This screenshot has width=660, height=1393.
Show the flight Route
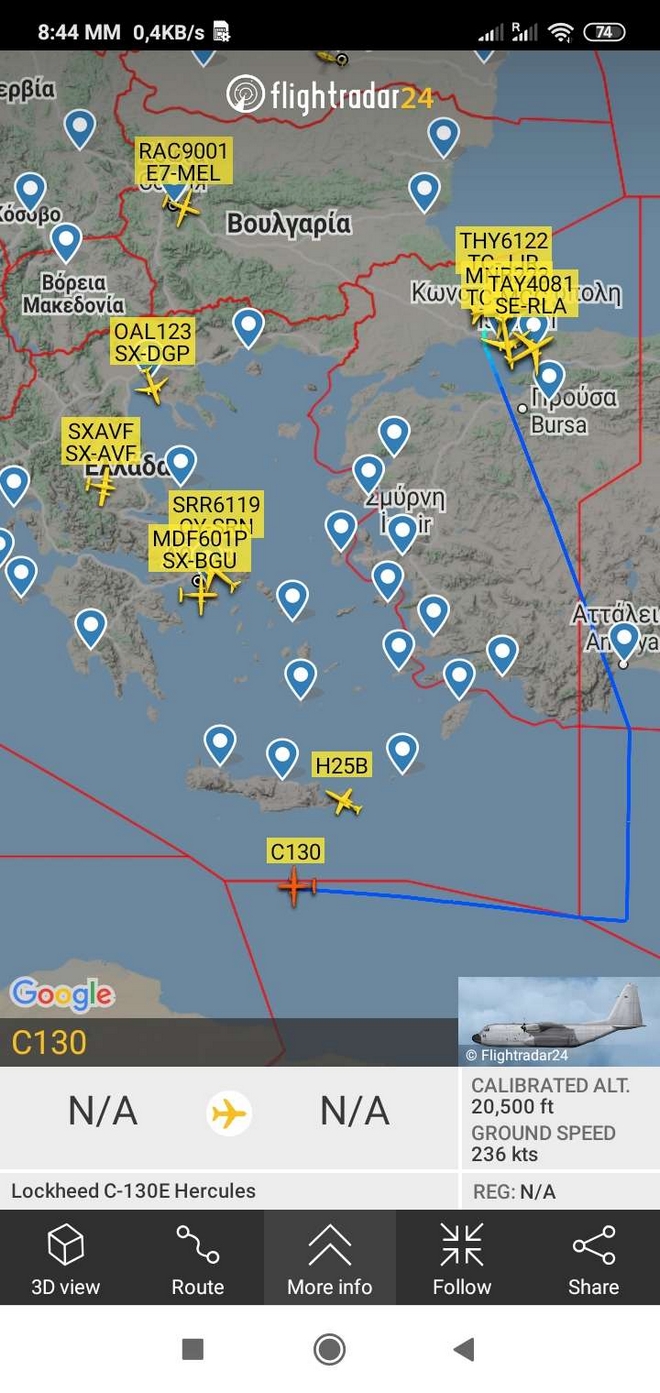click(x=198, y=1257)
